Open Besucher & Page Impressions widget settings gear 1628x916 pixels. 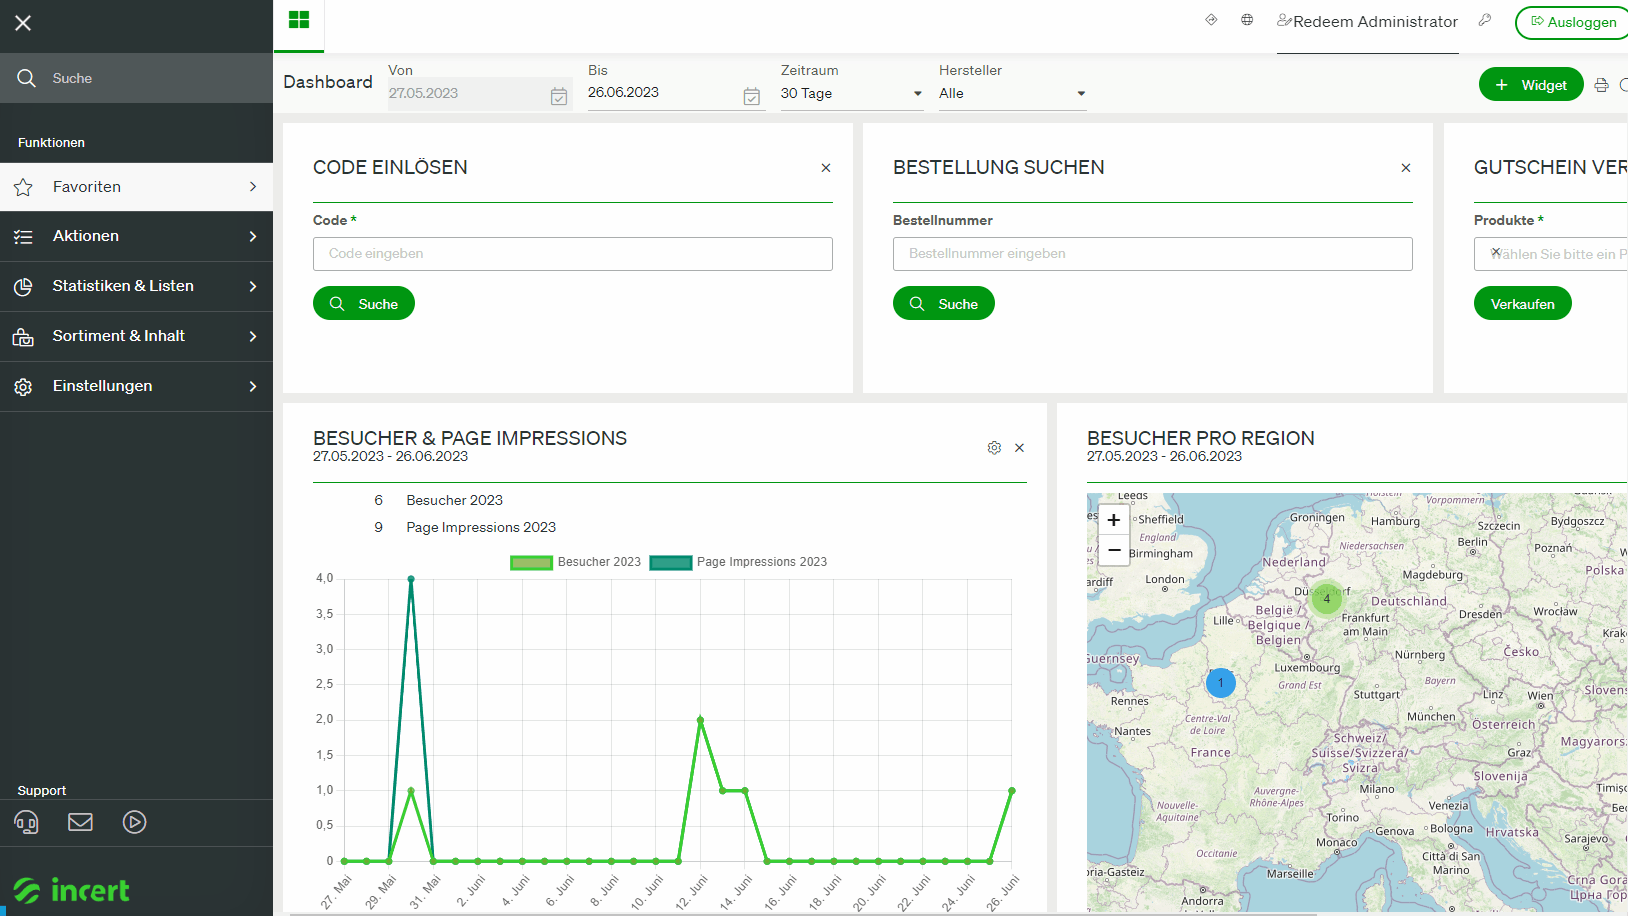point(994,448)
